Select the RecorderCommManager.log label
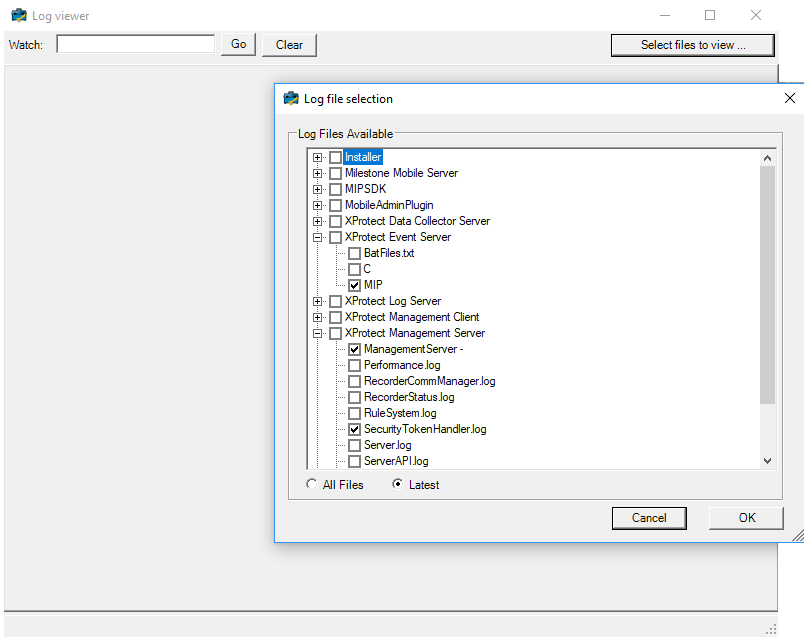This screenshot has width=804, height=637. (430, 381)
